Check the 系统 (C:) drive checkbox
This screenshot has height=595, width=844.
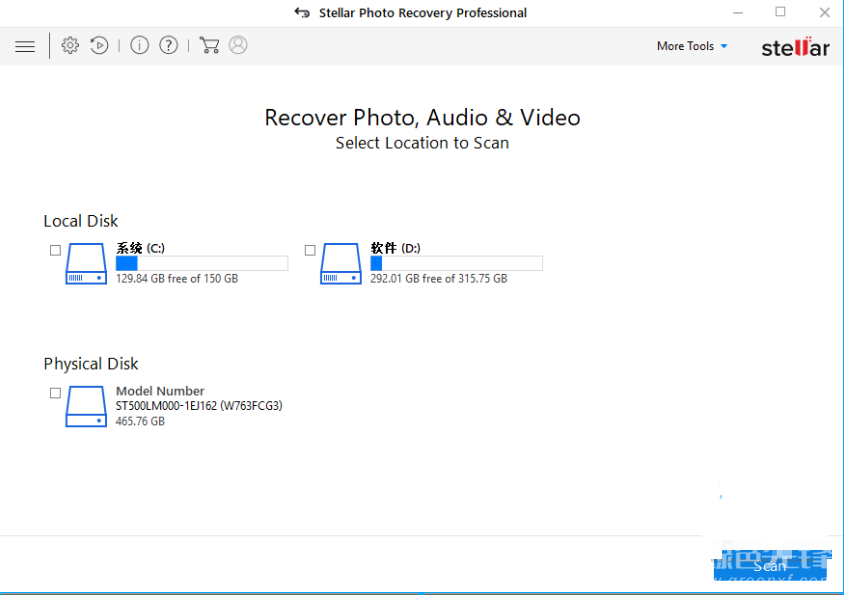click(x=55, y=250)
